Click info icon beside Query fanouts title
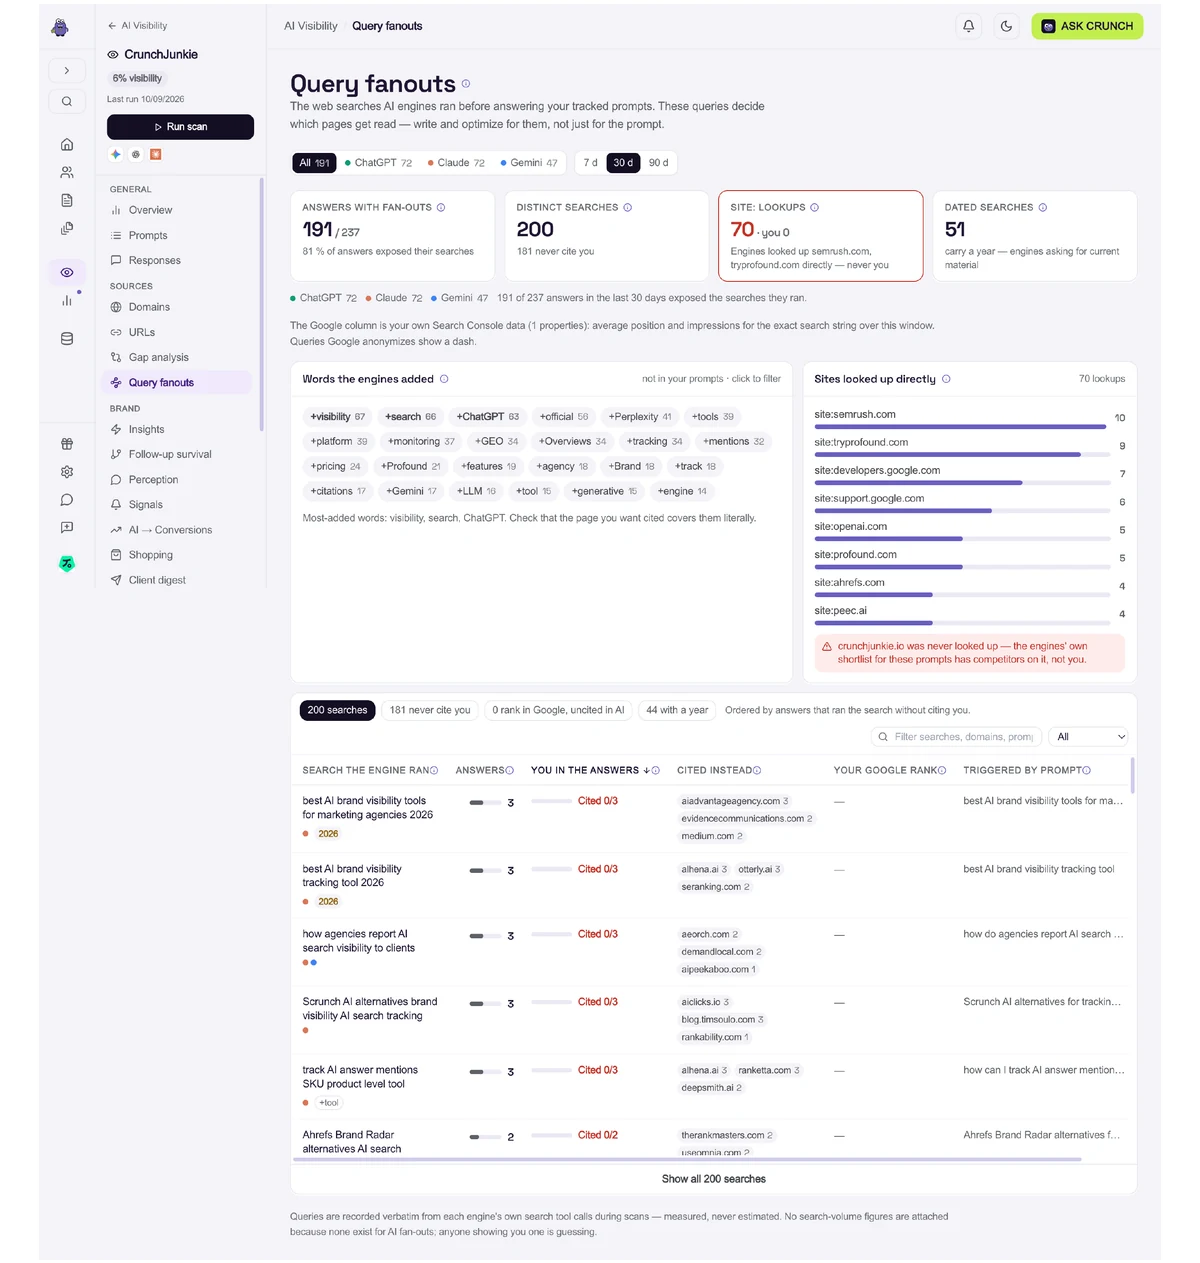The width and height of the screenshot is (1200, 1263). pos(466,84)
